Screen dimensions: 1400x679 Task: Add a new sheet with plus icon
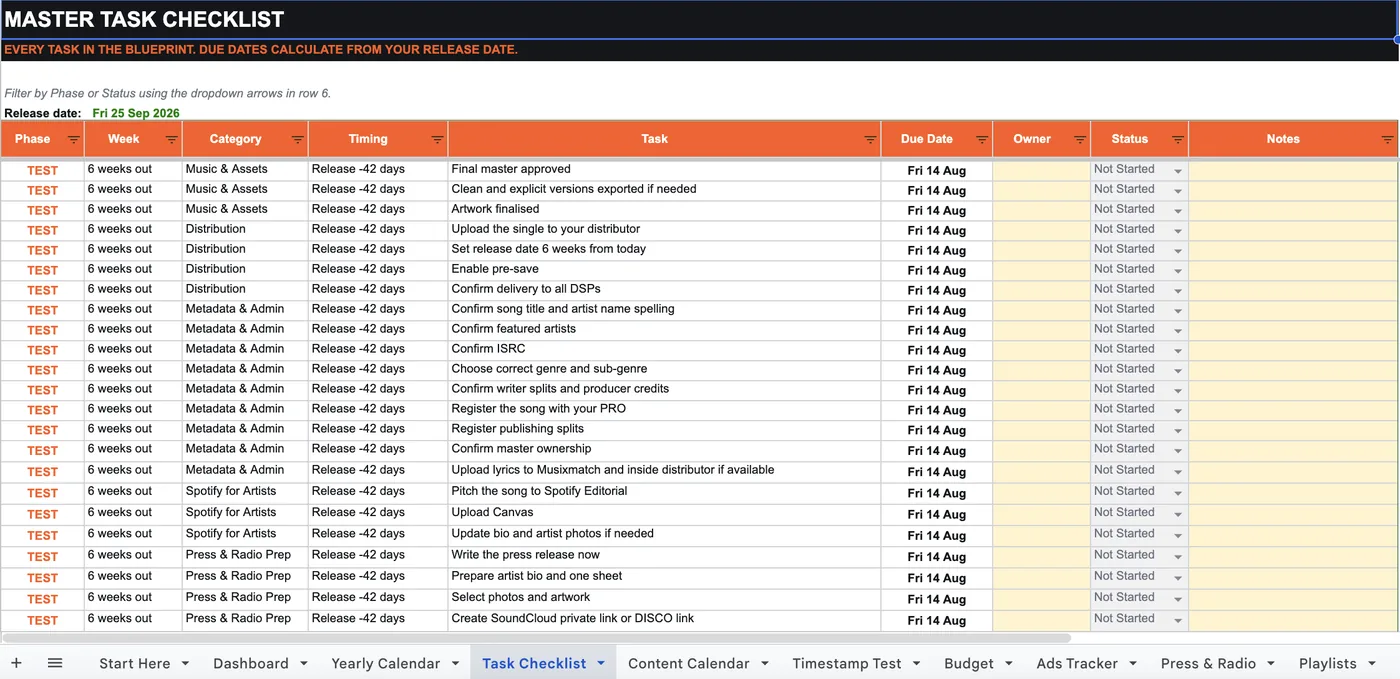pos(16,663)
